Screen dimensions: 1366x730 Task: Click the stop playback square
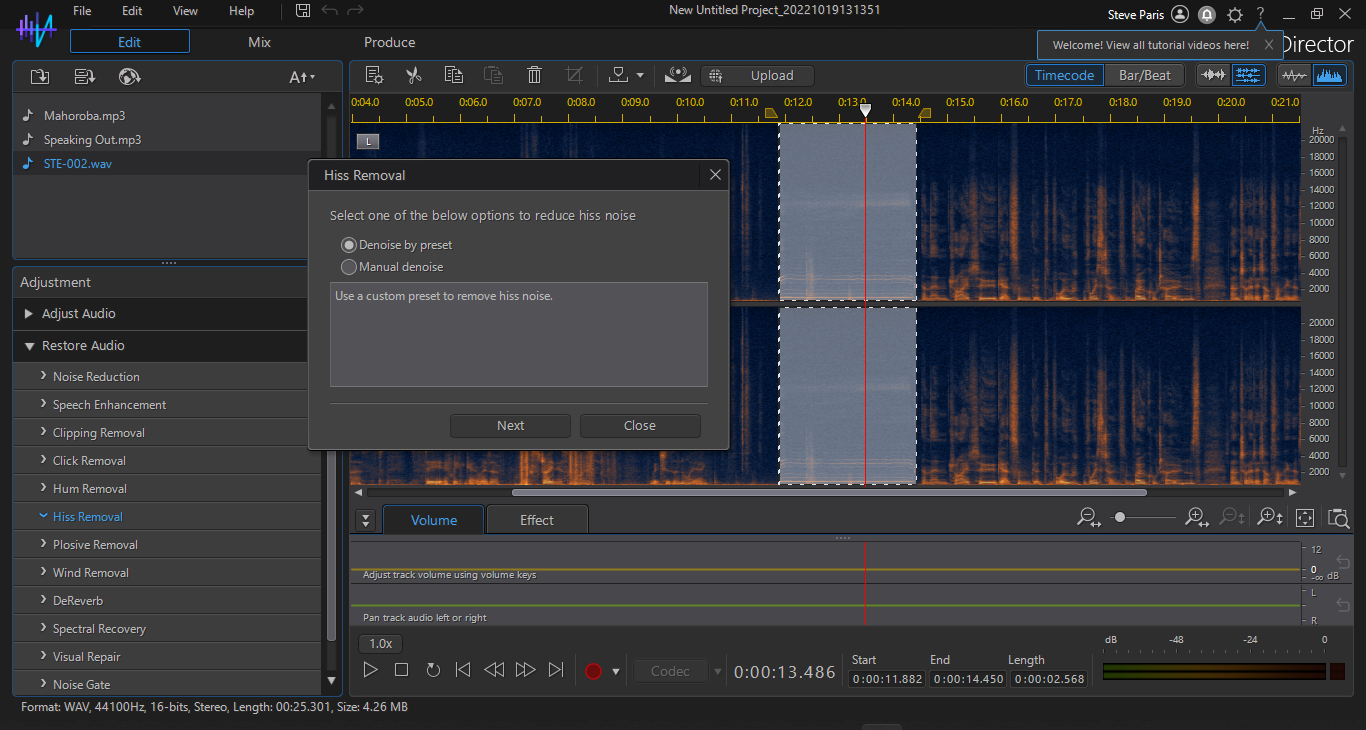click(x=401, y=670)
